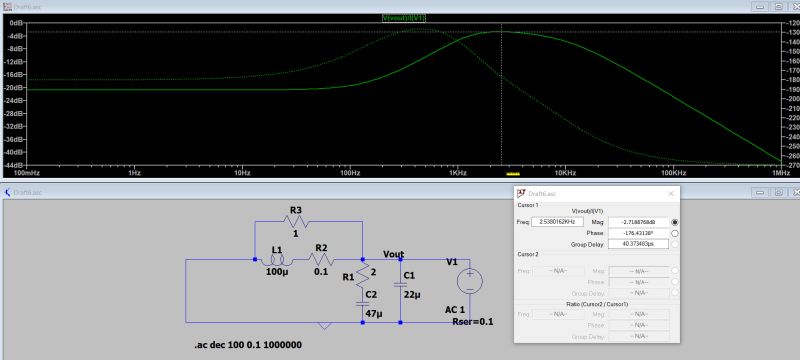Click R2's 0.1 resistance value
The height and width of the screenshot is (360, 800).
pyautogui.click(x=321, y=272)
